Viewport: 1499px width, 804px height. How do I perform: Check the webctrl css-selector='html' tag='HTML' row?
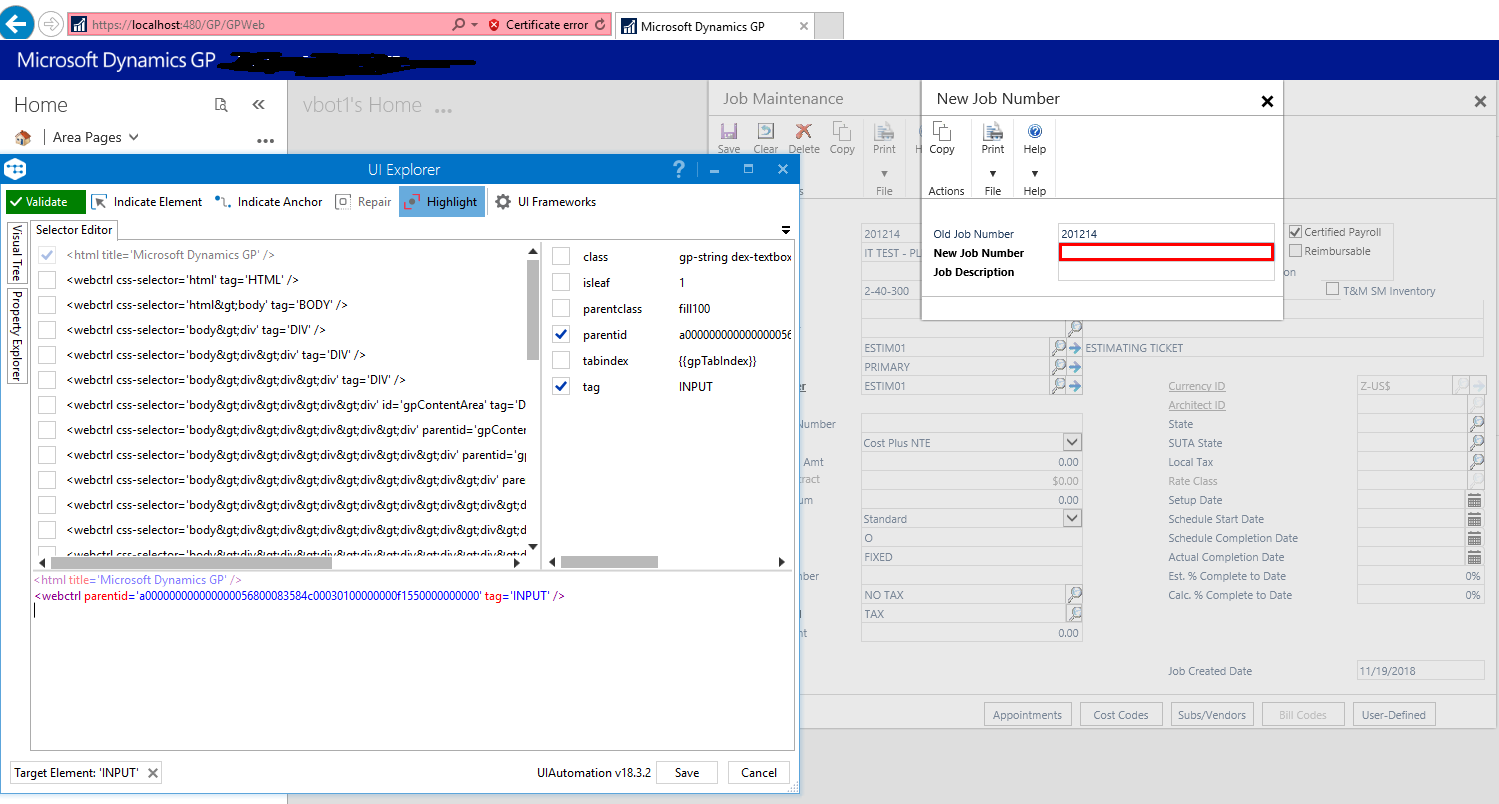pyautogui.click(x=47, y=280)
